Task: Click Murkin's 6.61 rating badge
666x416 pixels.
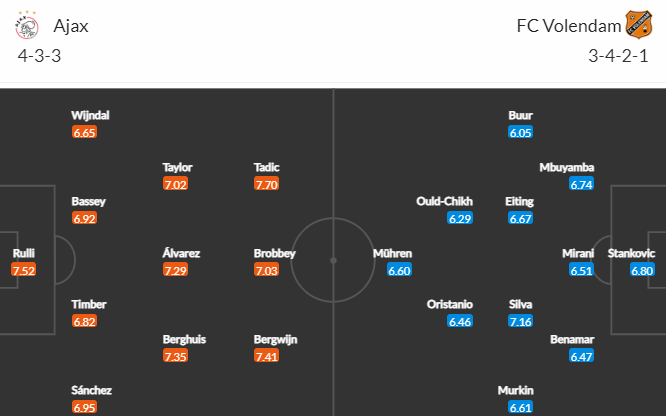Action: [x=520, y=408]
